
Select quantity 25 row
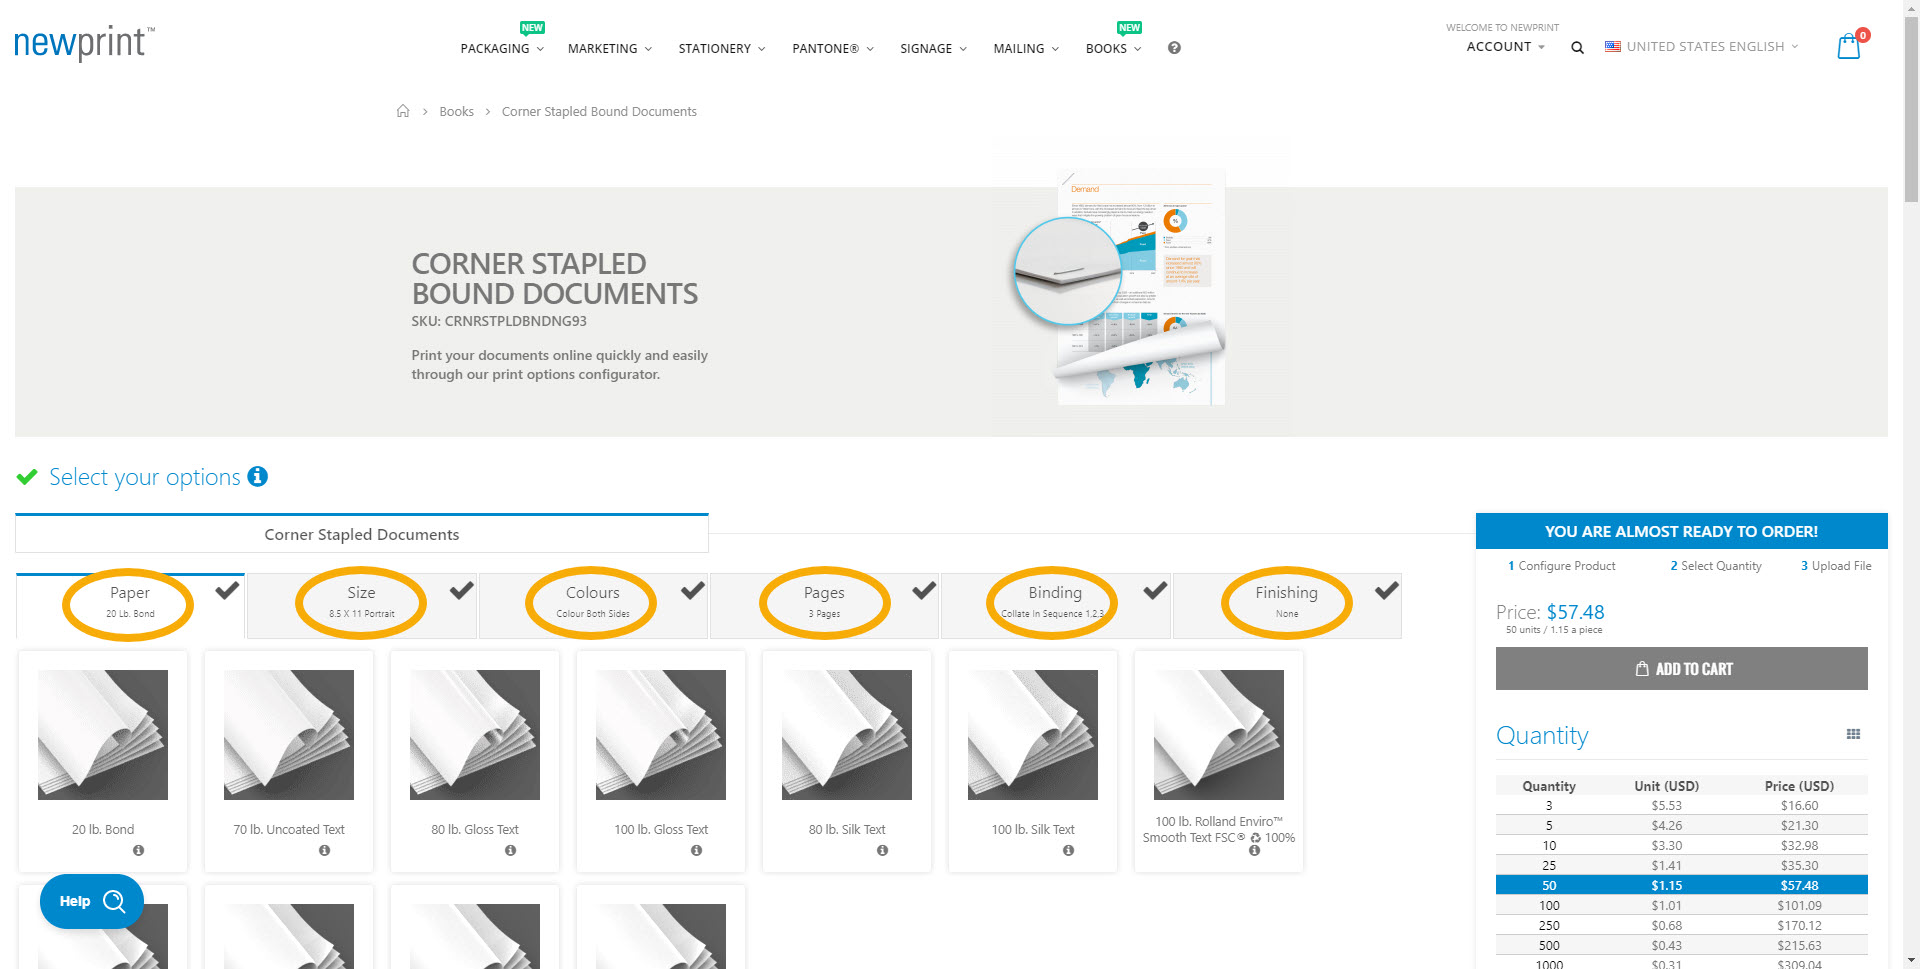click(x=1681, y=865)
